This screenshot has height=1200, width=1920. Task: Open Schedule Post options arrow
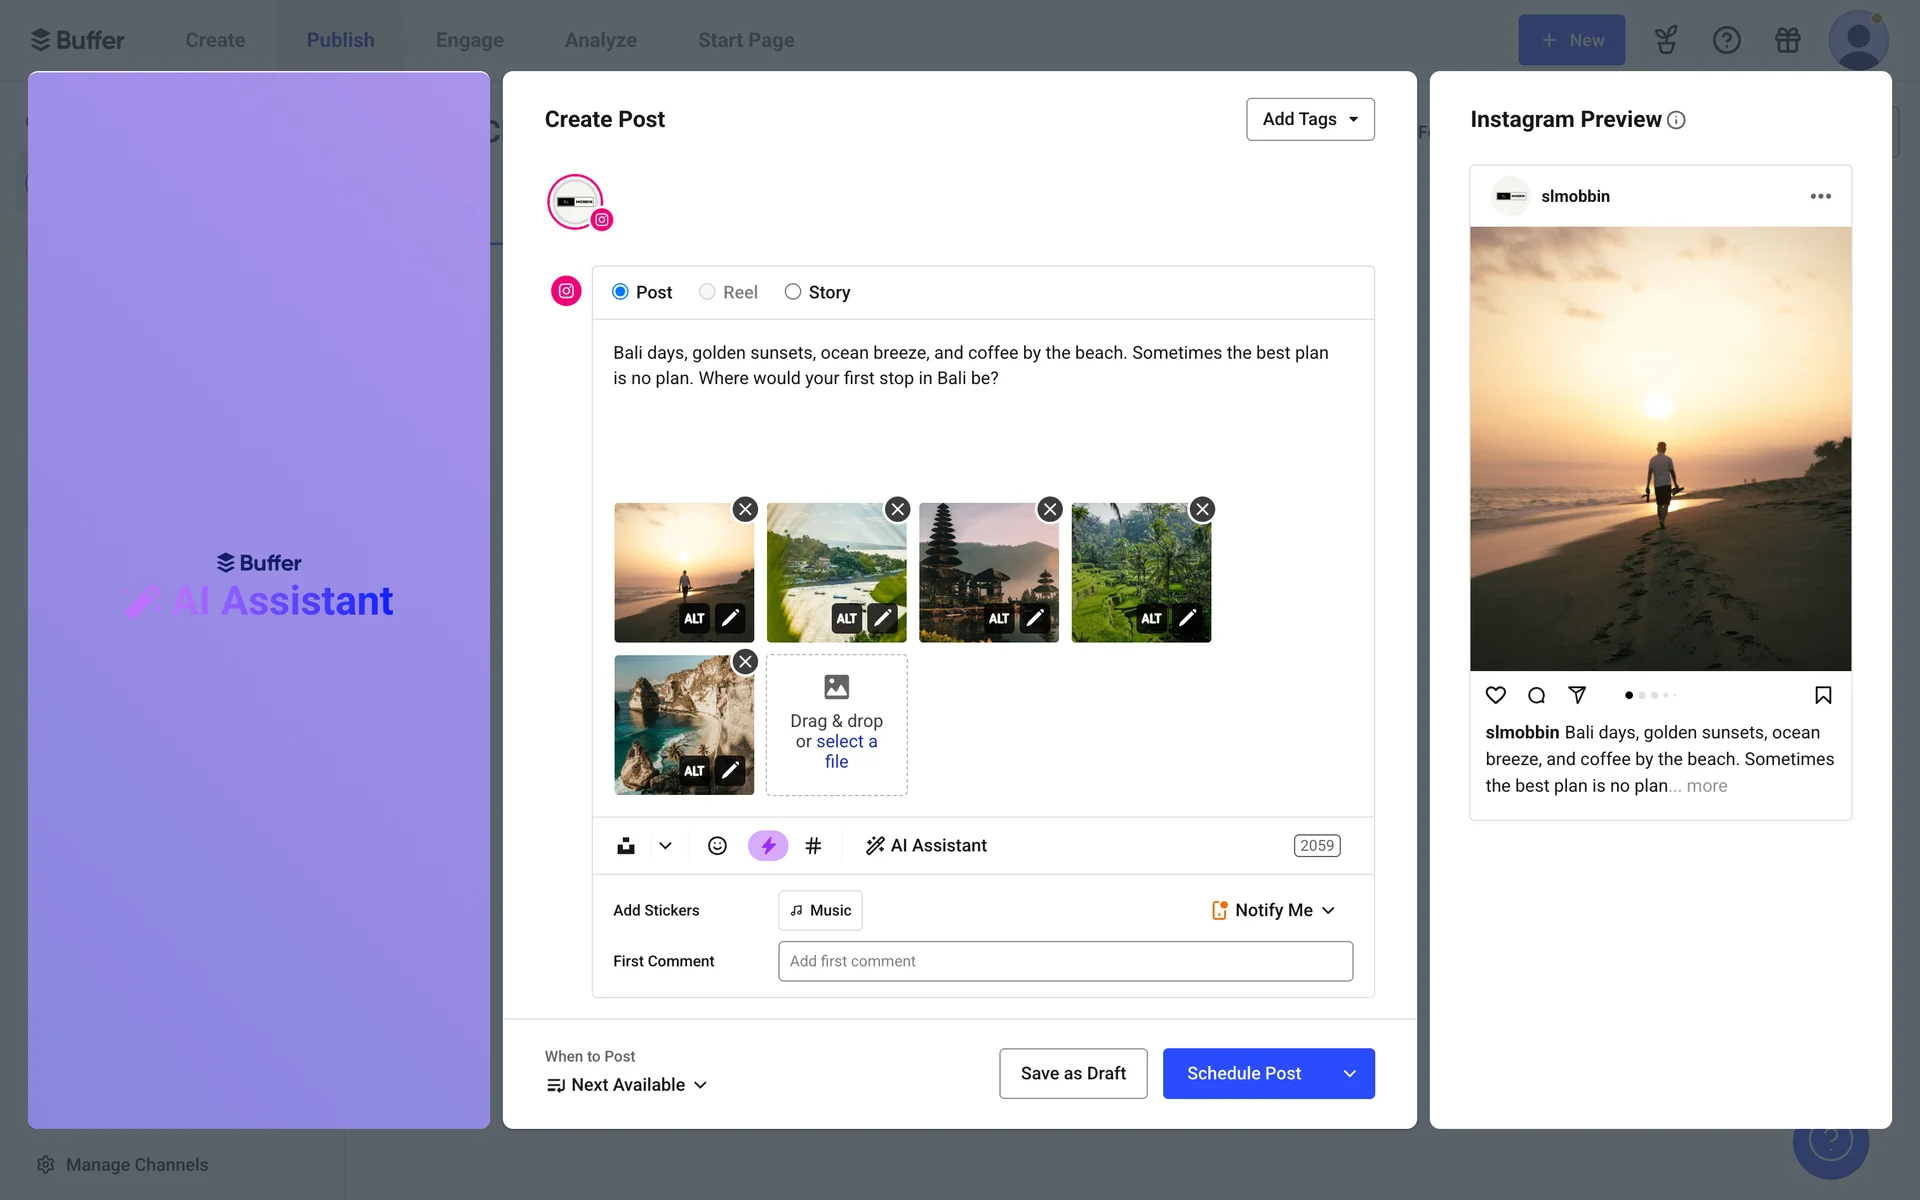1349,1073
